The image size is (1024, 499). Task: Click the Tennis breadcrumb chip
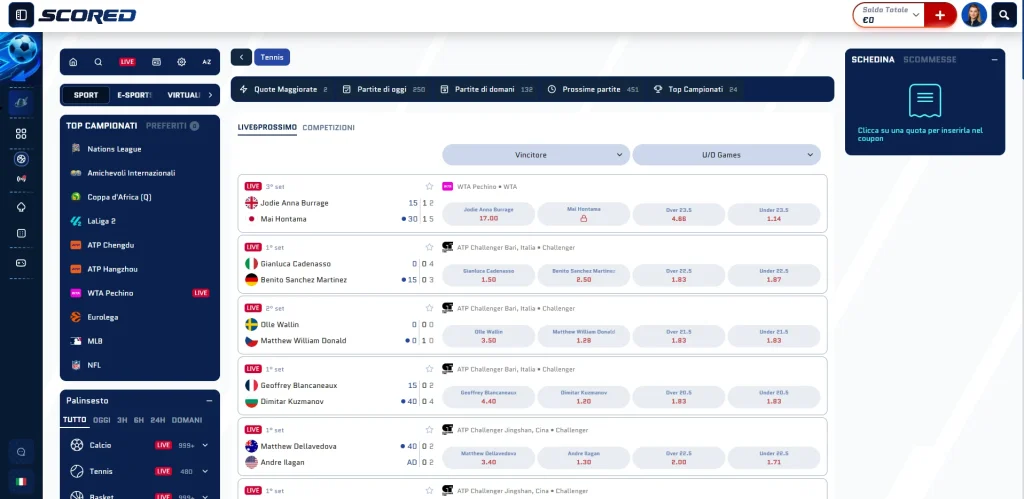272,57
